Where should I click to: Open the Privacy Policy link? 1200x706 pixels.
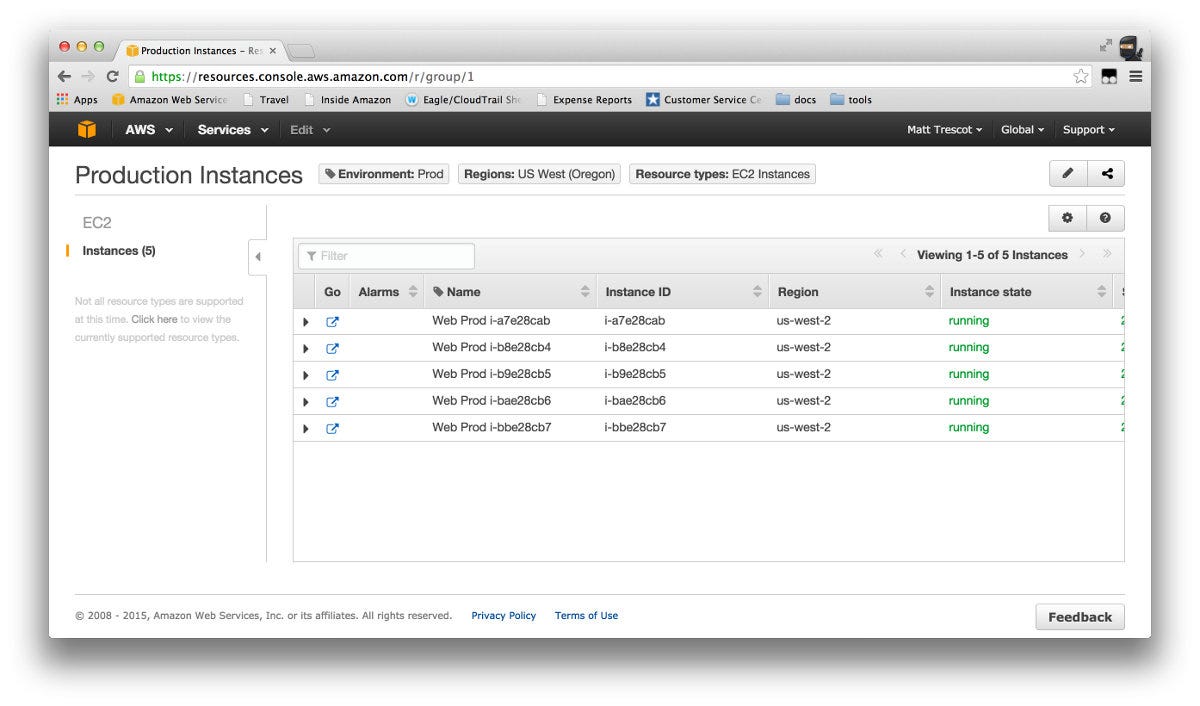click(x=504, y=615)
